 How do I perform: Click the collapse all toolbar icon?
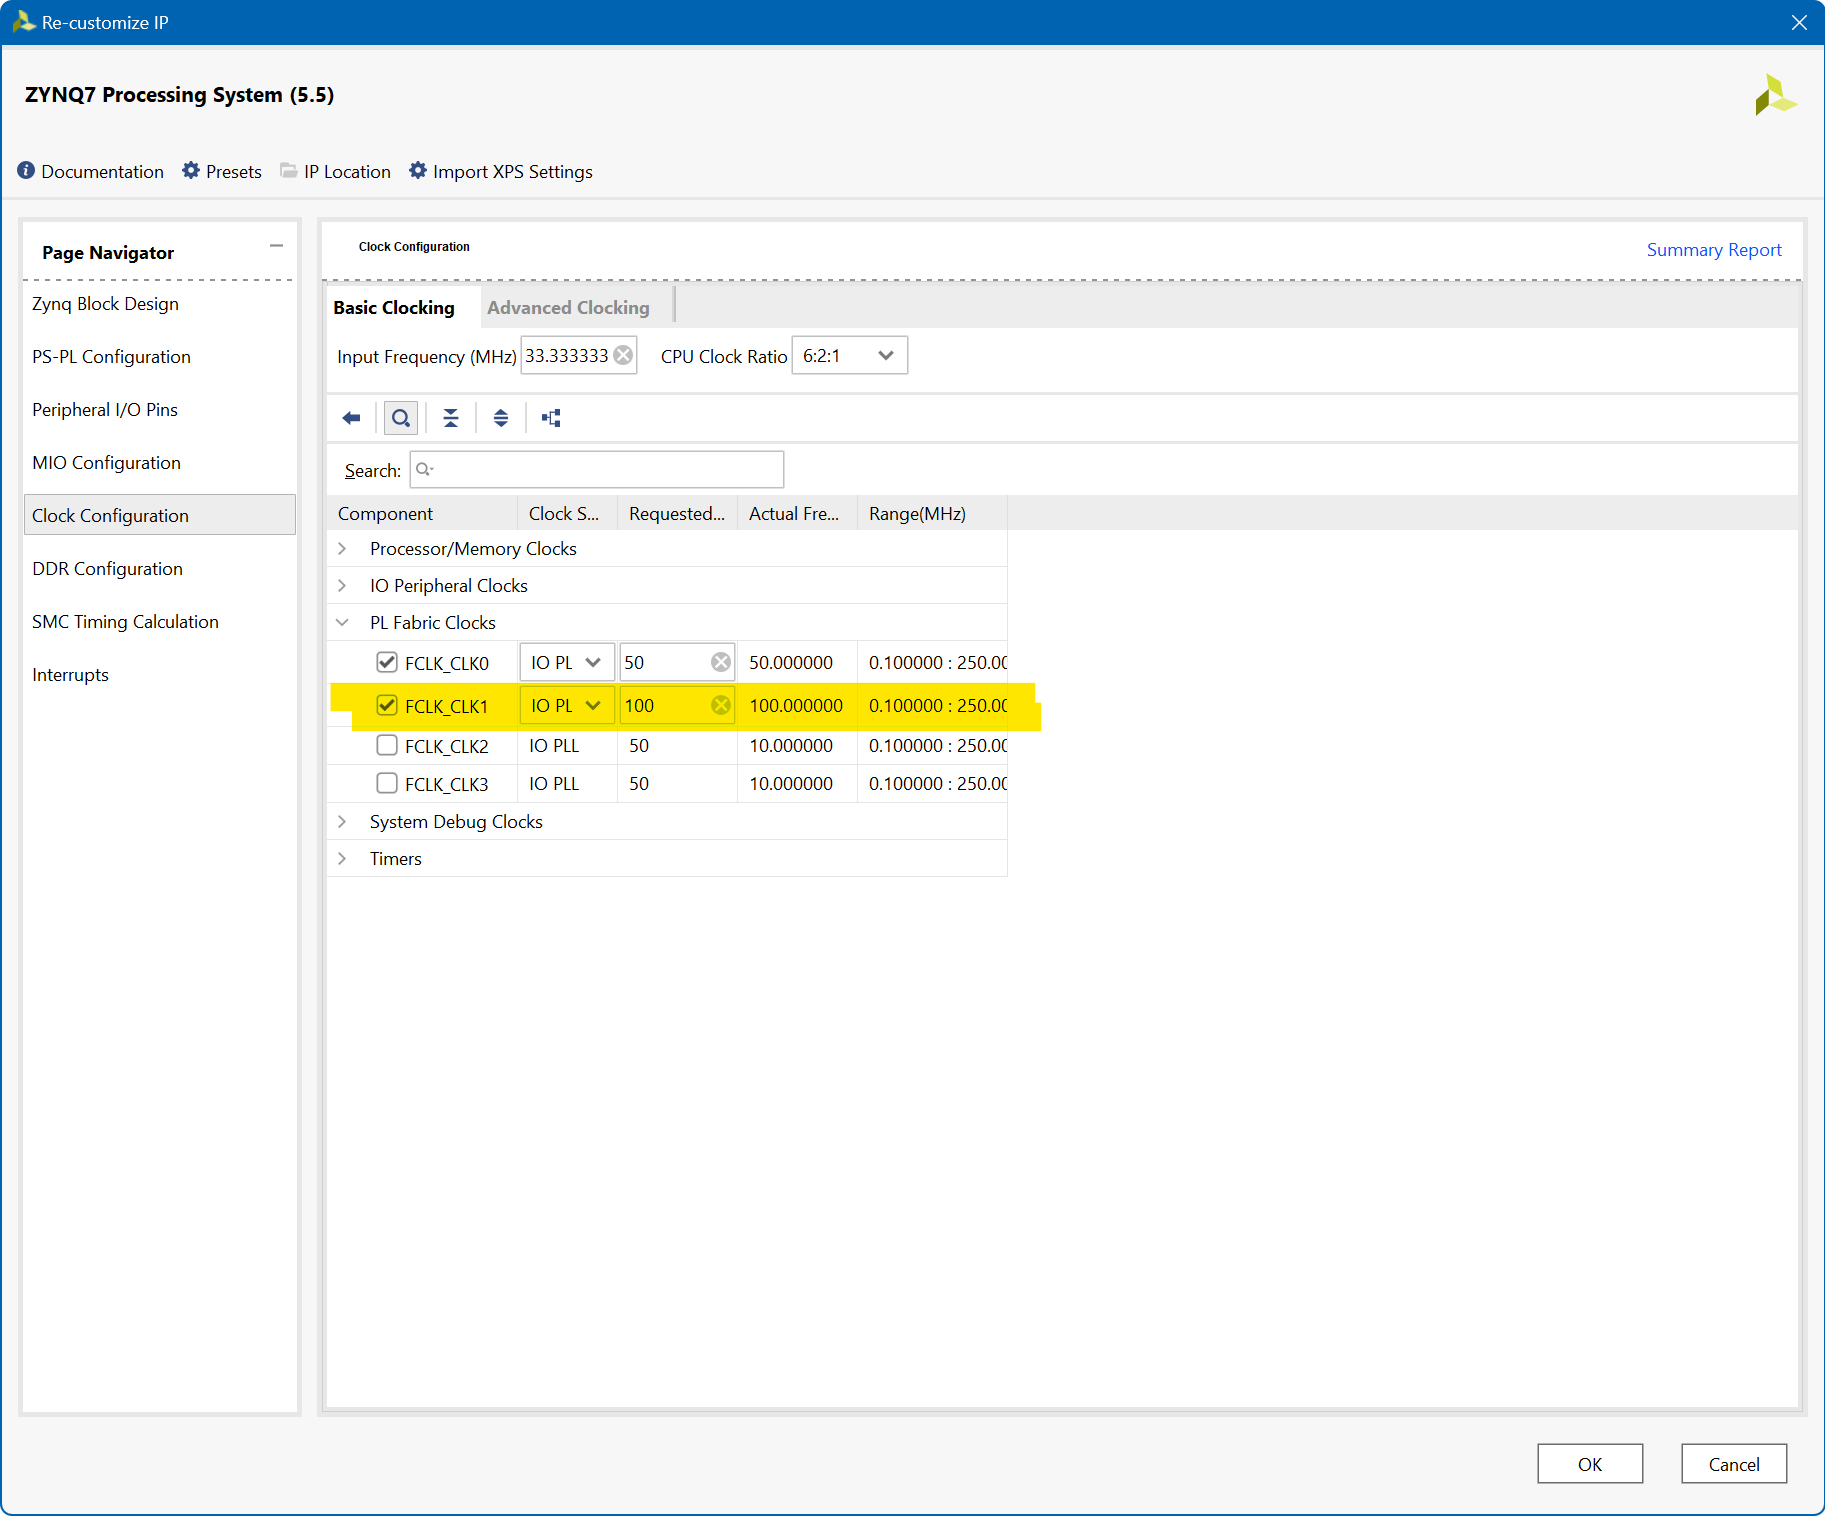click(451, 418)
